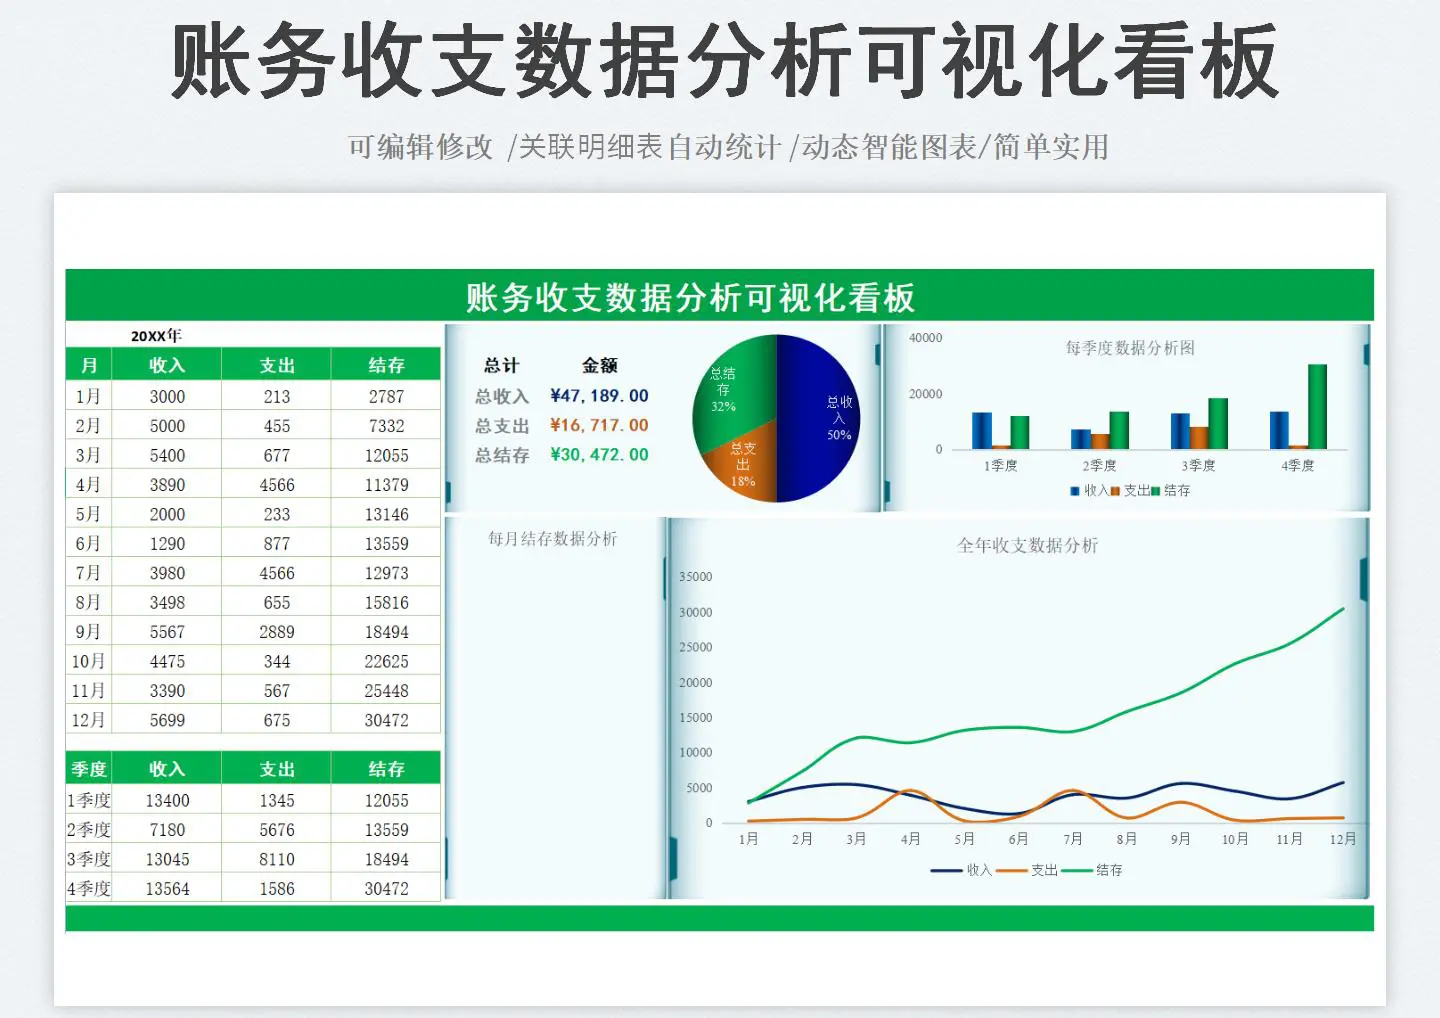Select the 1月 income cell showing 3000
This screenshot has height=1018, width=1440.
167,397
